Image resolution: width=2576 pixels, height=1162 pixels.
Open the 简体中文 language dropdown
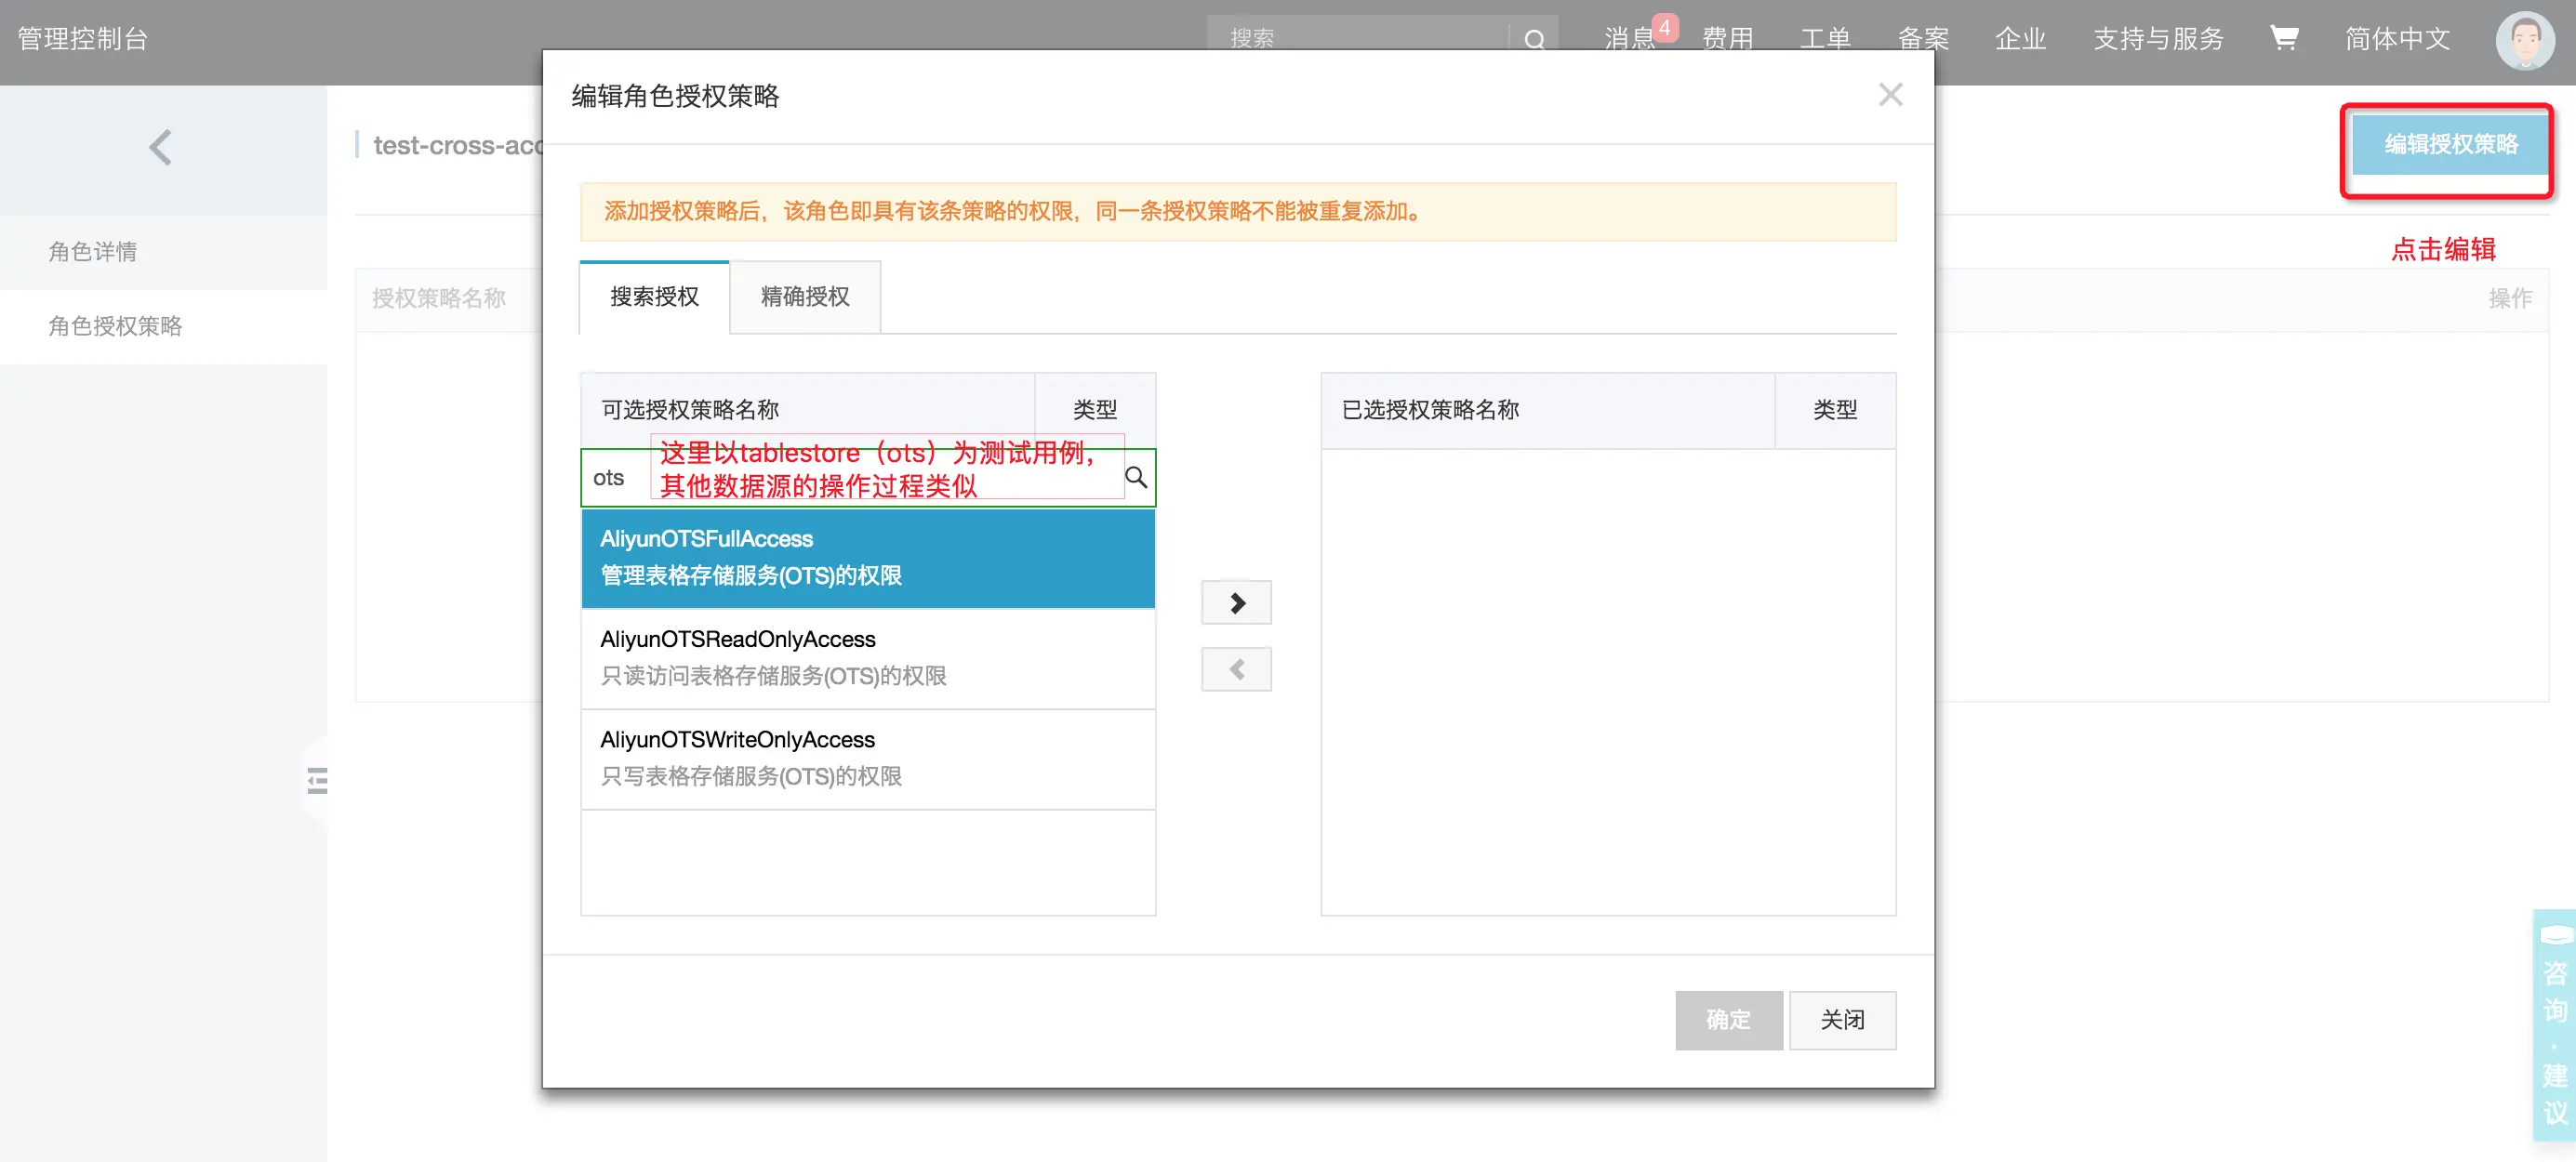[x=2397, y=39]
